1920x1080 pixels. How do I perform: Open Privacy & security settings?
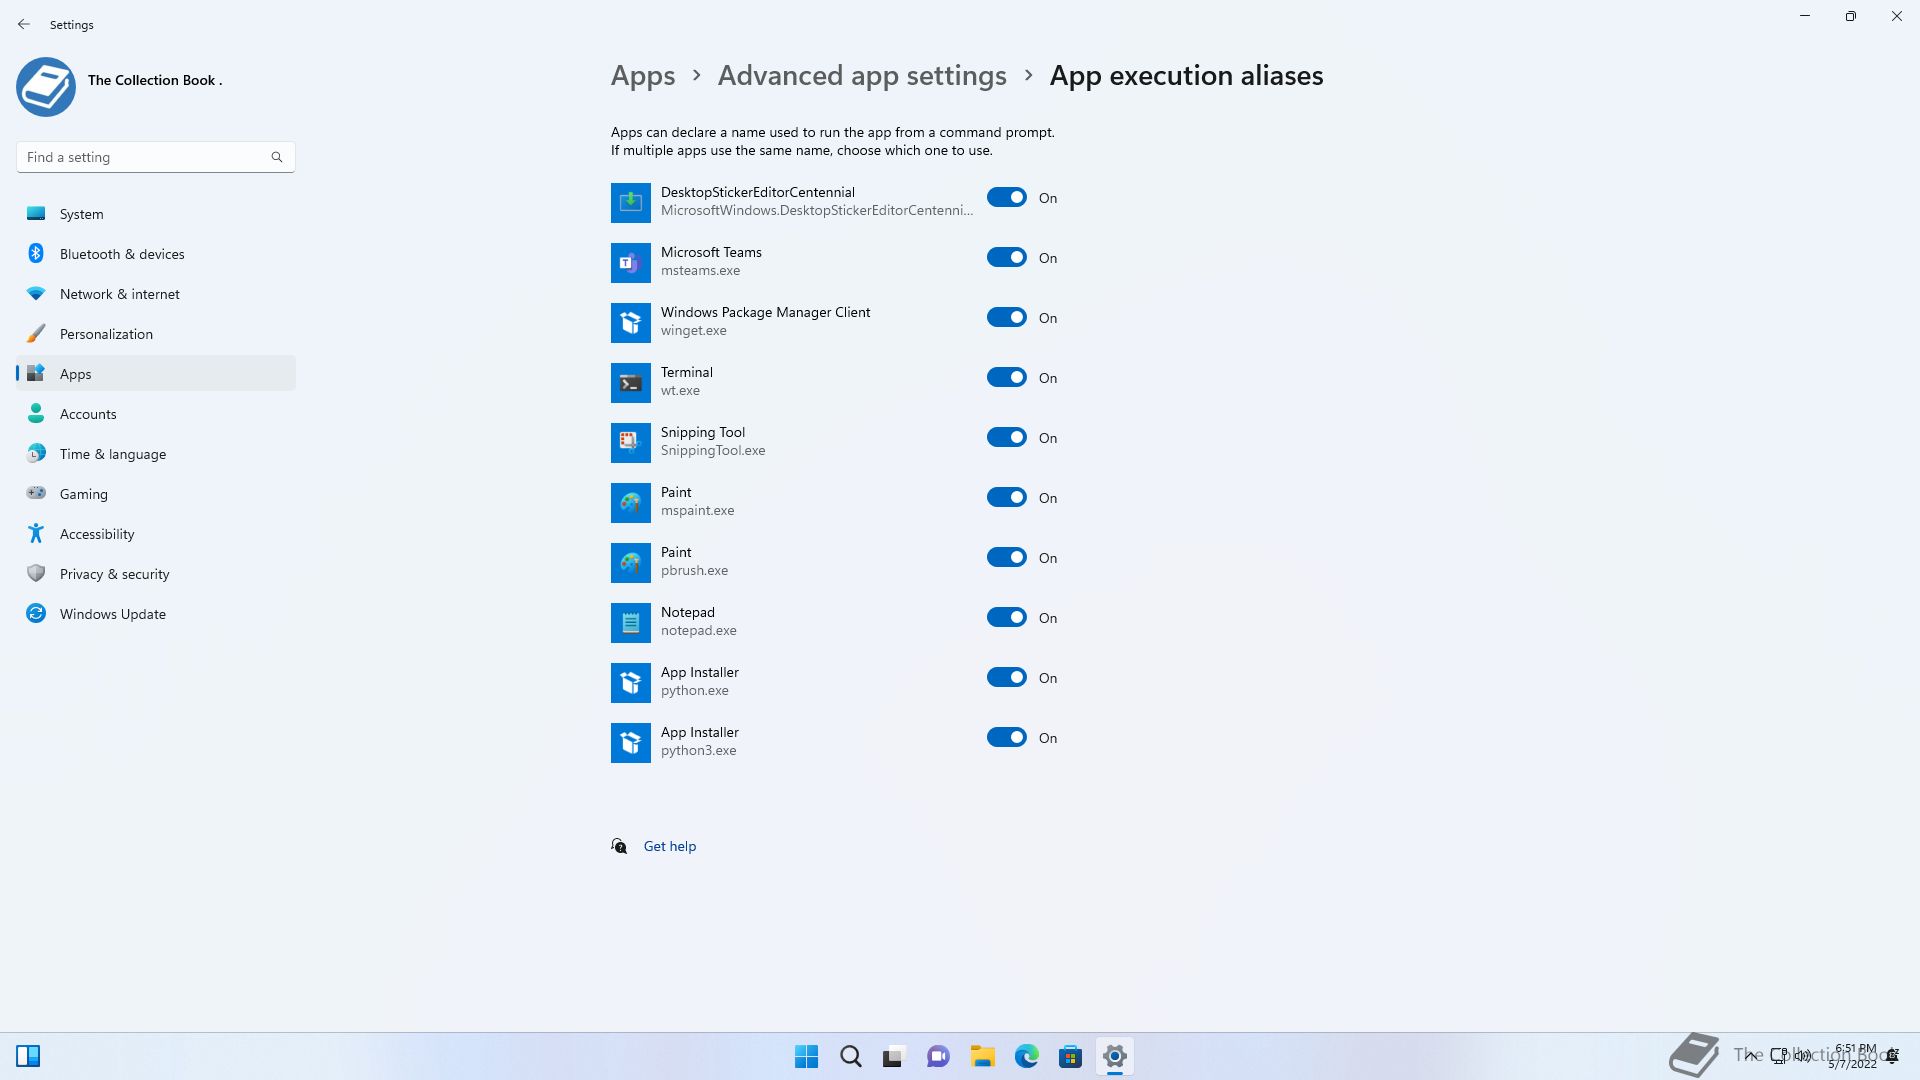tap(114, 574)
